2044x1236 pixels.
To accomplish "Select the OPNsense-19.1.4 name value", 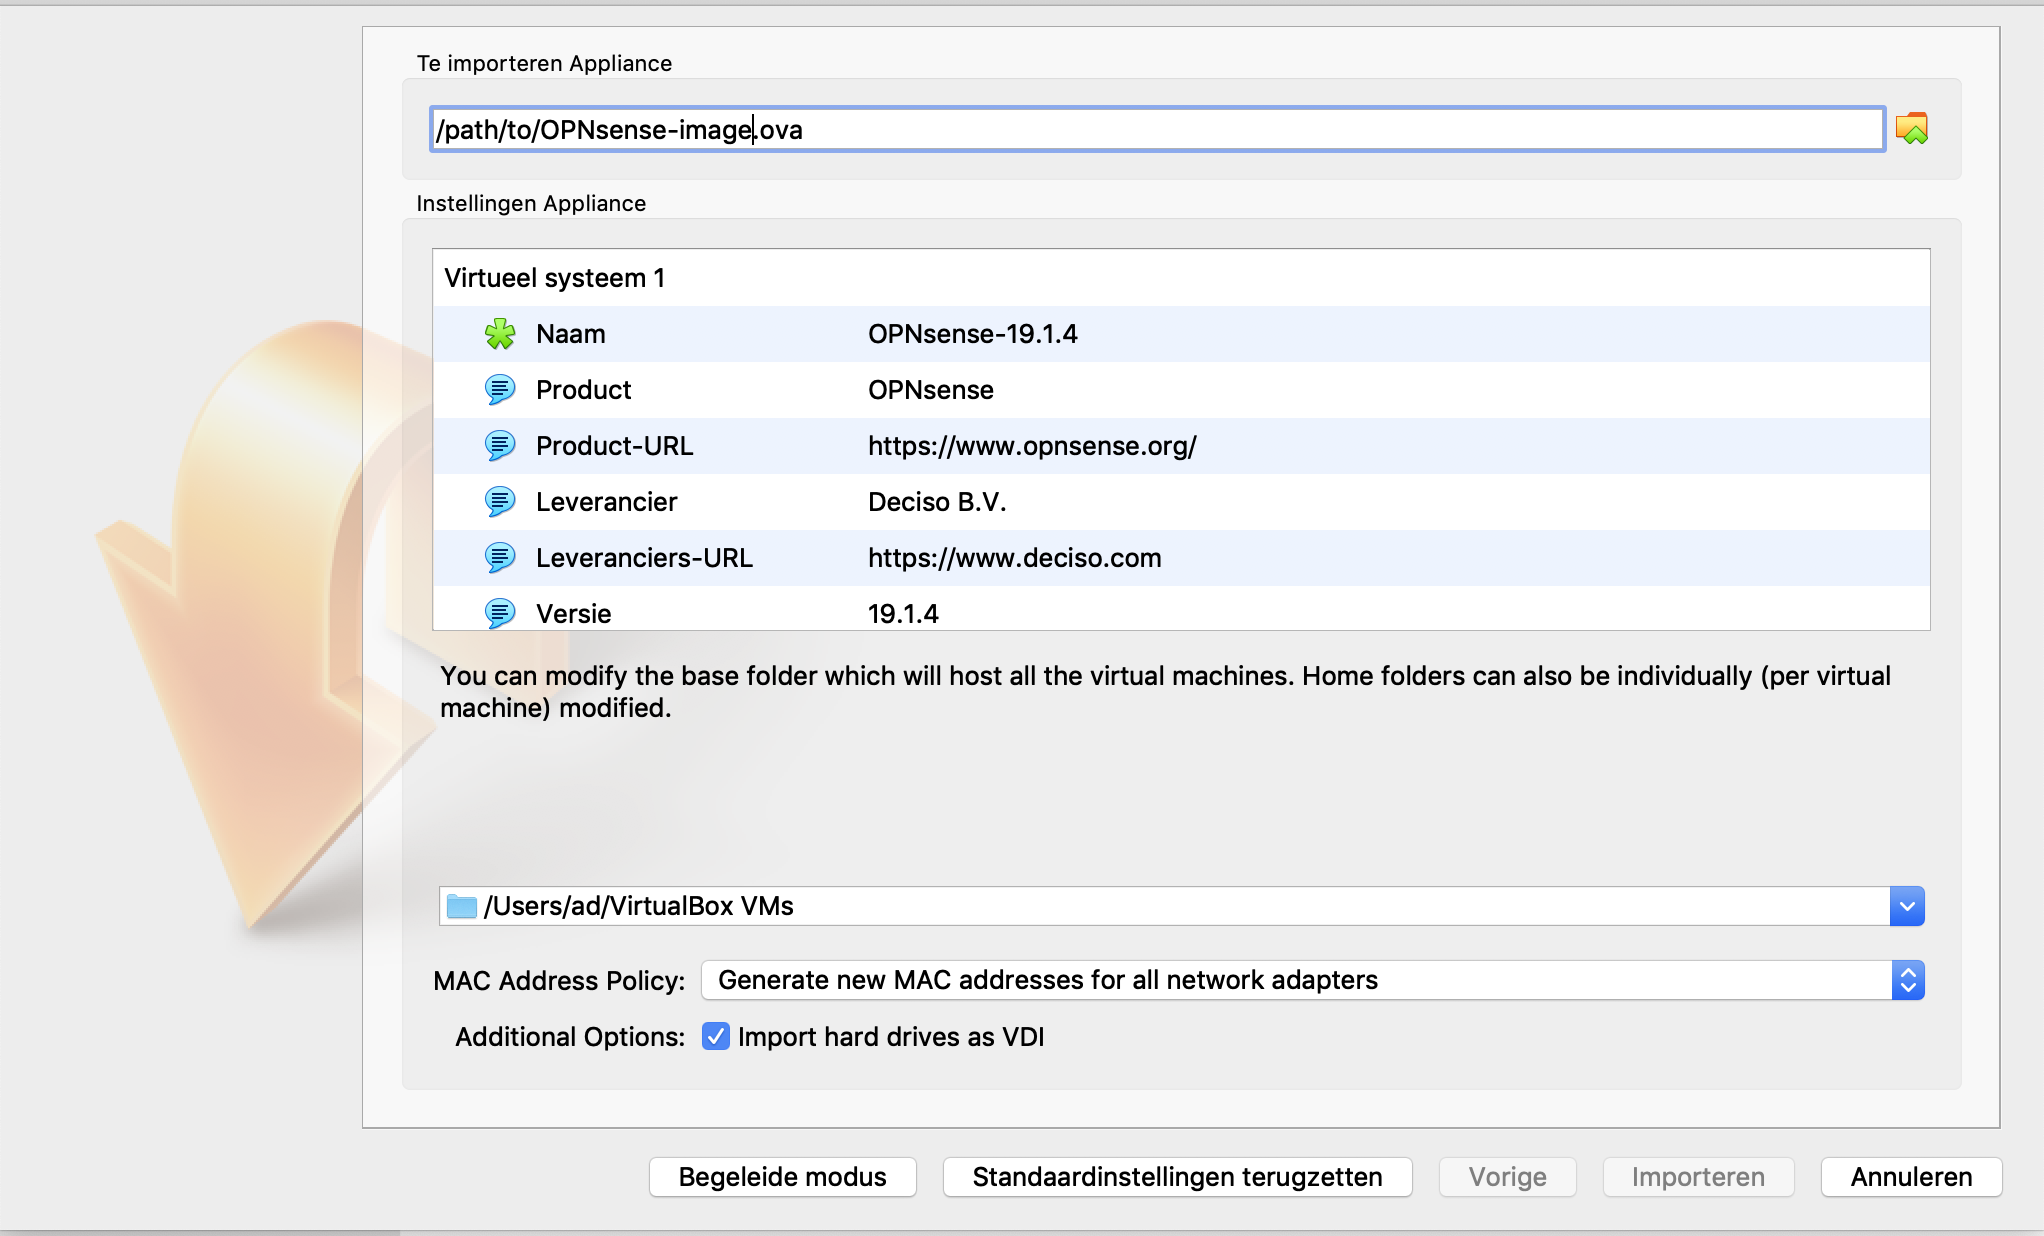I will click(972, 334).
